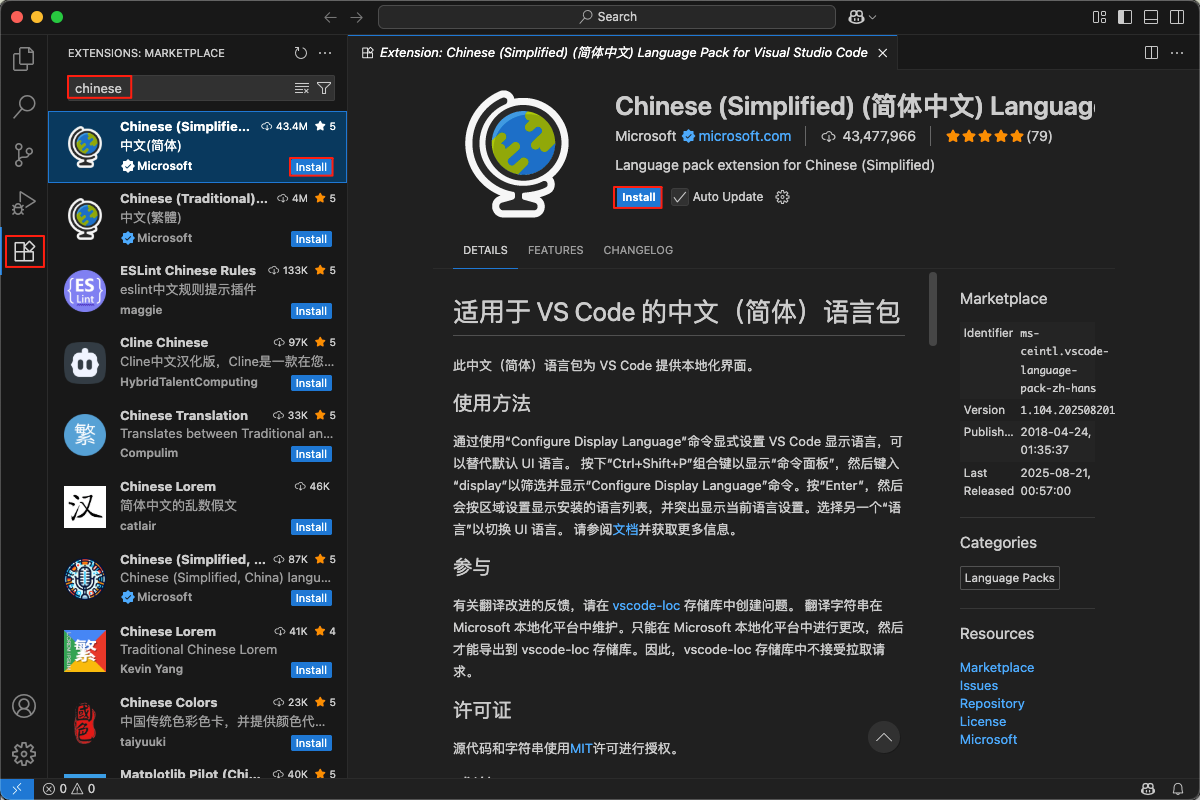
Task: Open the 文档 documentation link
Action: [x=625, y=530]
